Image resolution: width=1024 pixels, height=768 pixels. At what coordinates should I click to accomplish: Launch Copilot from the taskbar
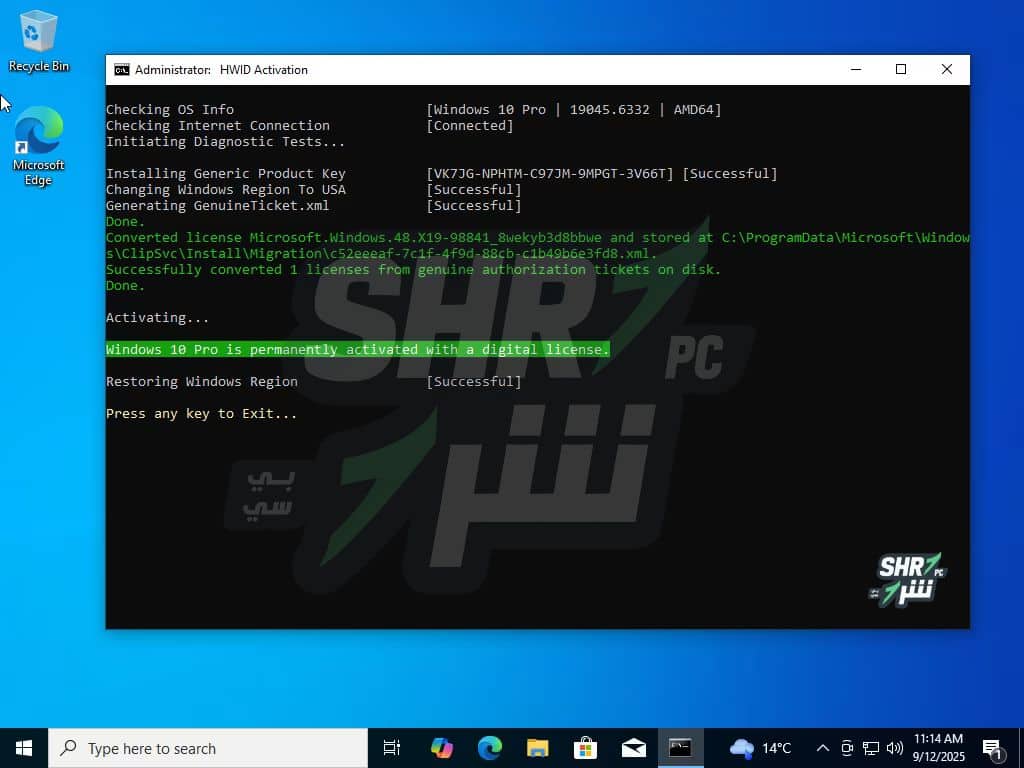(x=442, y=748)
